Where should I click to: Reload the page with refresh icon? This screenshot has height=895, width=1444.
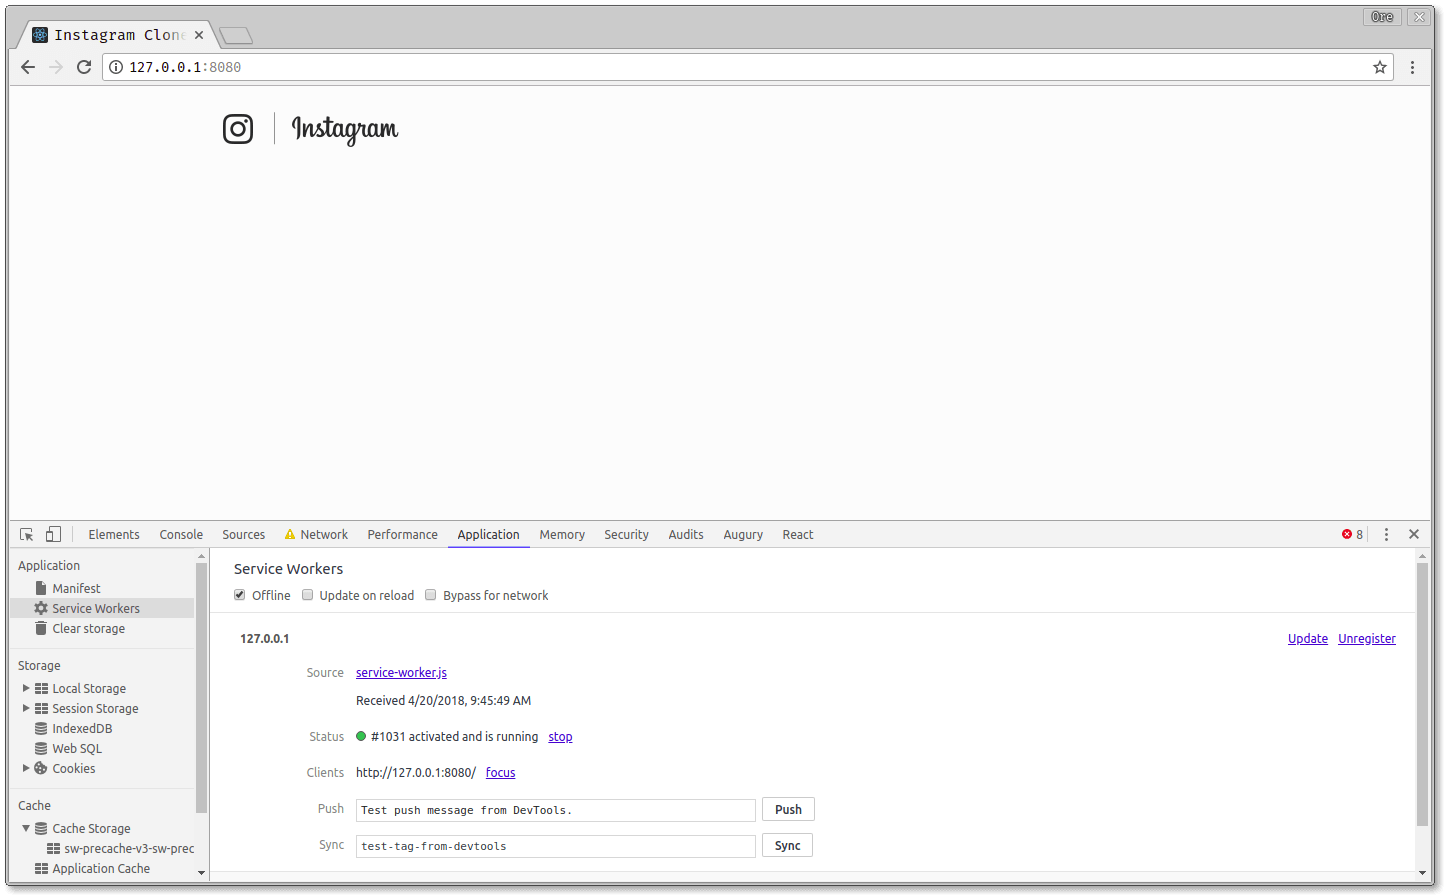[84, 67]
